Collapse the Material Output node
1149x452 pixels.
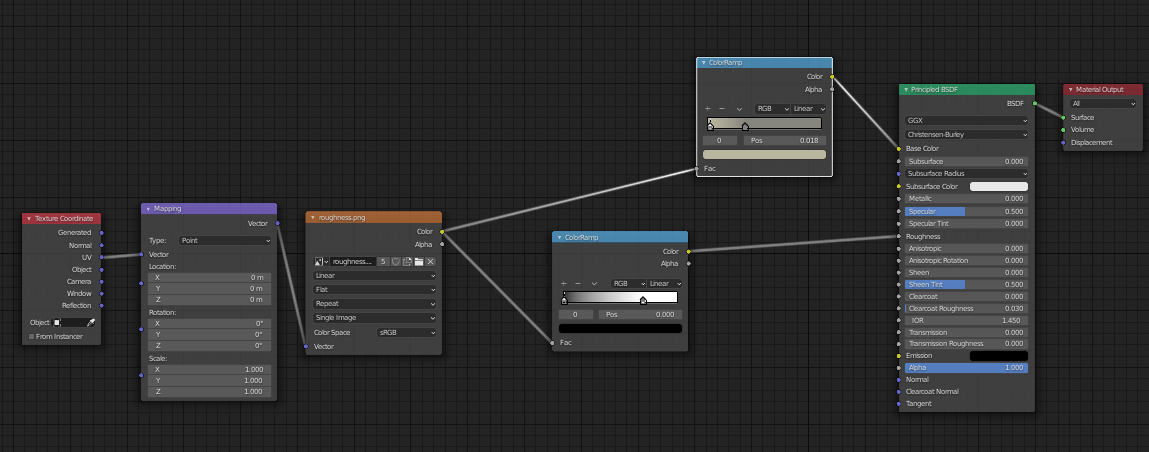tap(1070, 89)
